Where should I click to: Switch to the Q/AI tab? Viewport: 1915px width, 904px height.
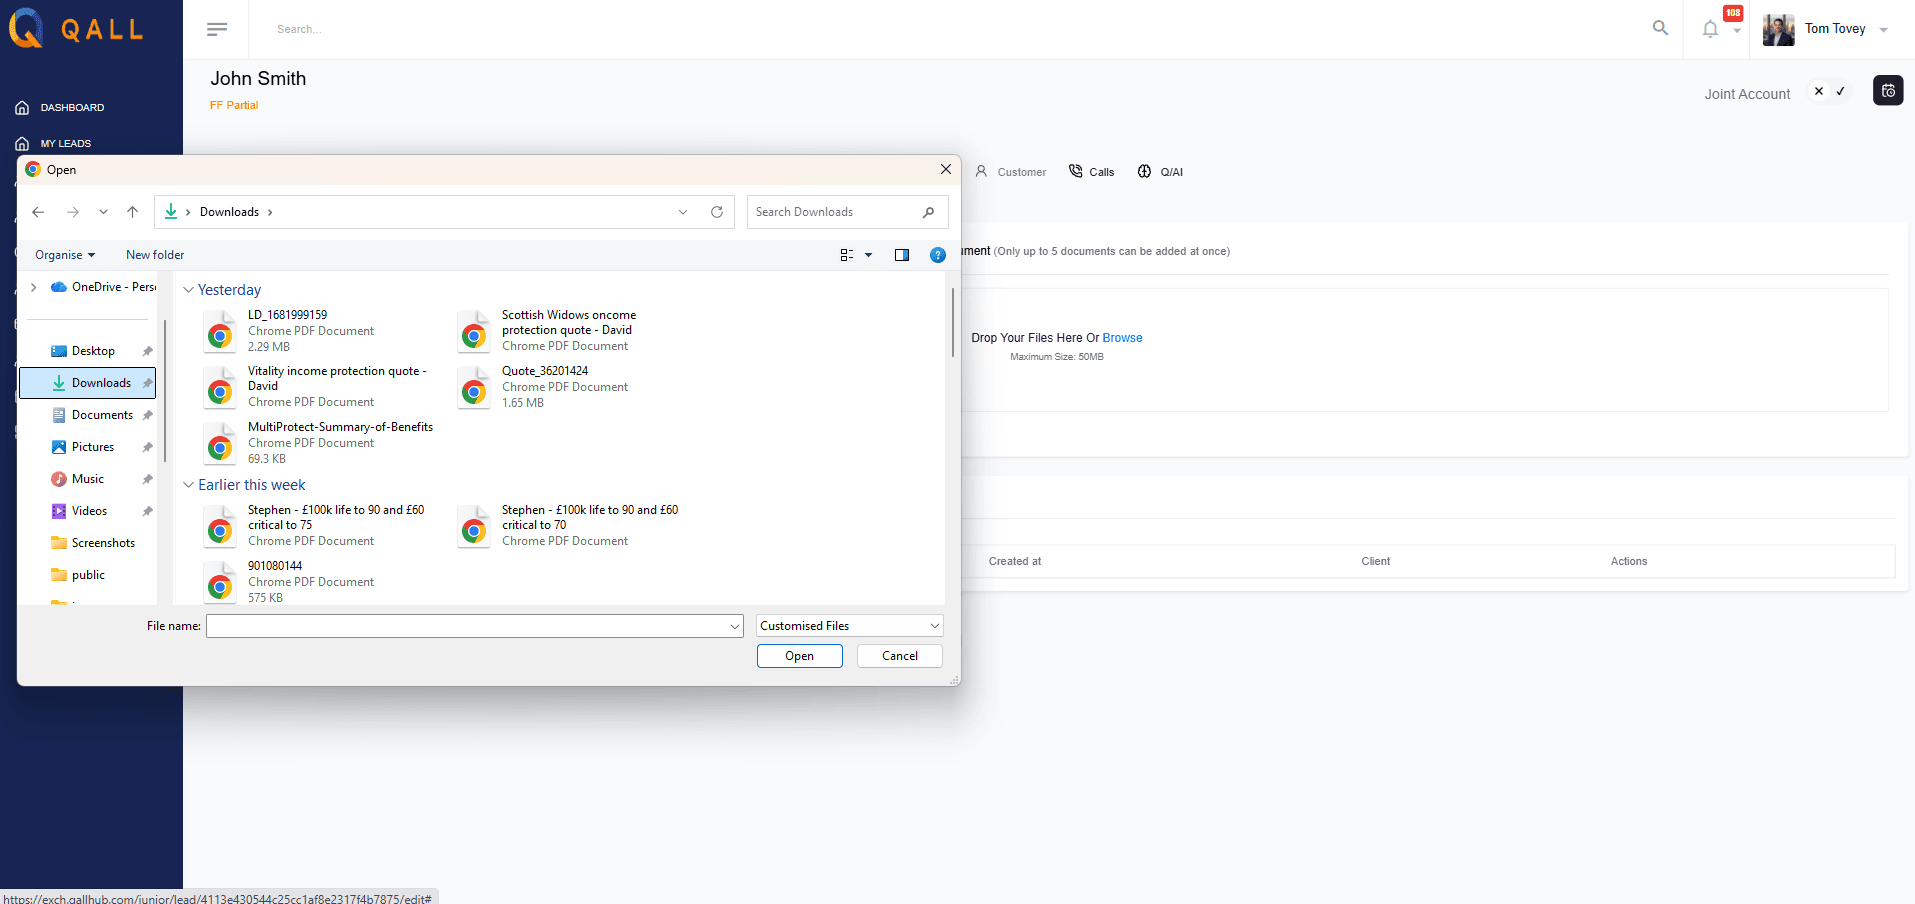pos(1160,172)
